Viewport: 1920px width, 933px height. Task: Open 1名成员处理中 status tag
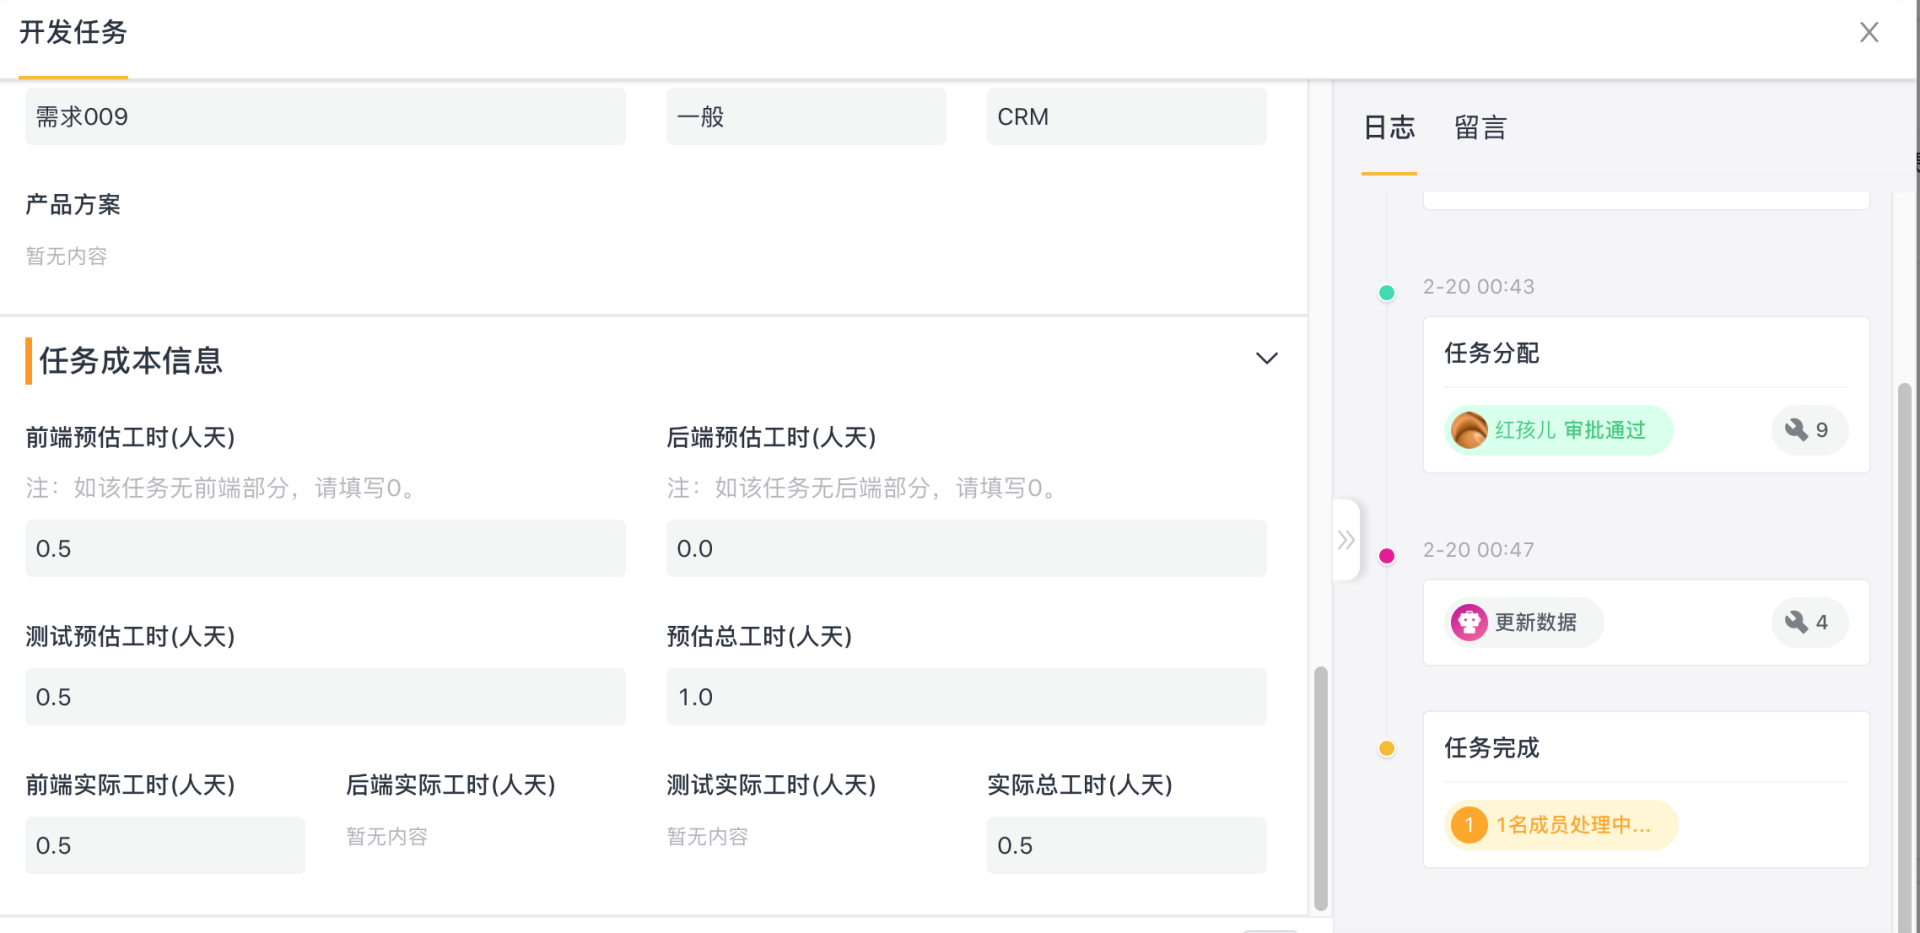(x=1560, y=825)
